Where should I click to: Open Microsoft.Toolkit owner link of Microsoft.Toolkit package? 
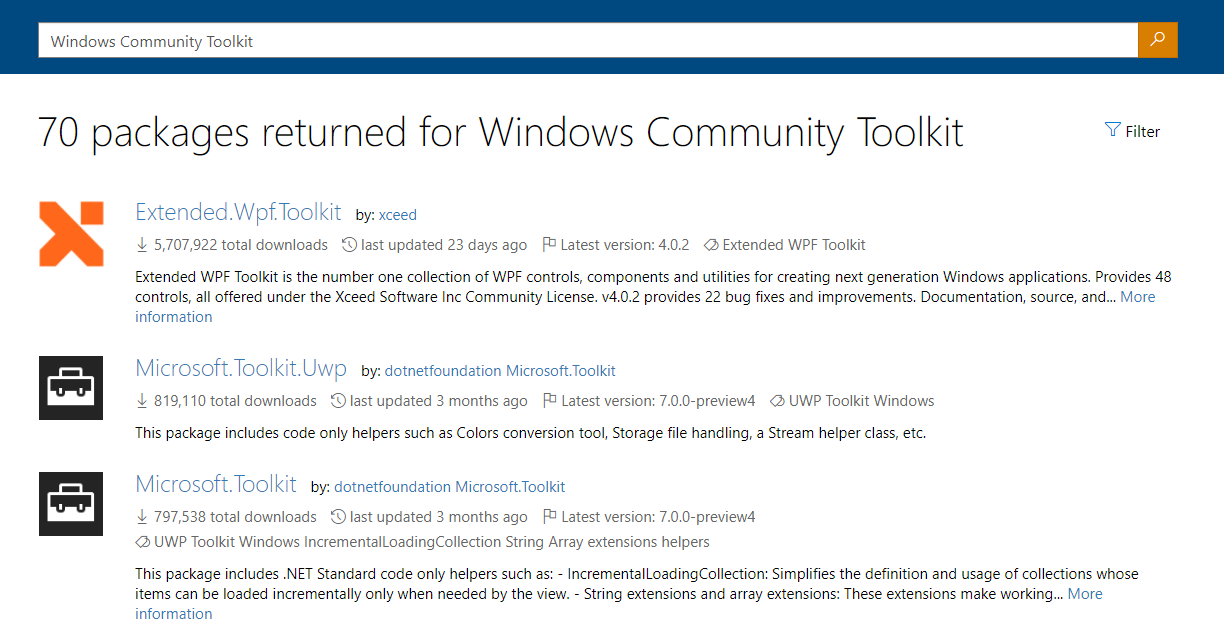(511, 487)
